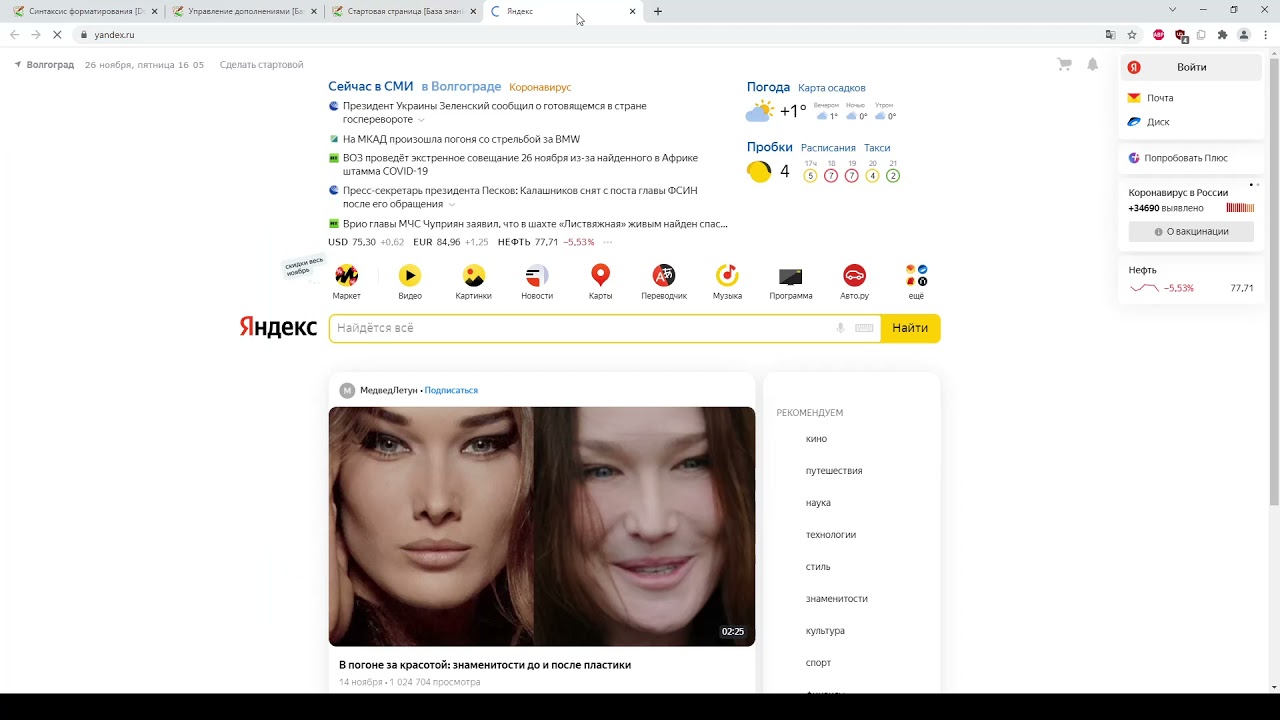1280x720 pixels.
Task: Expand more currency rates ellipsis
Action: 607,242
